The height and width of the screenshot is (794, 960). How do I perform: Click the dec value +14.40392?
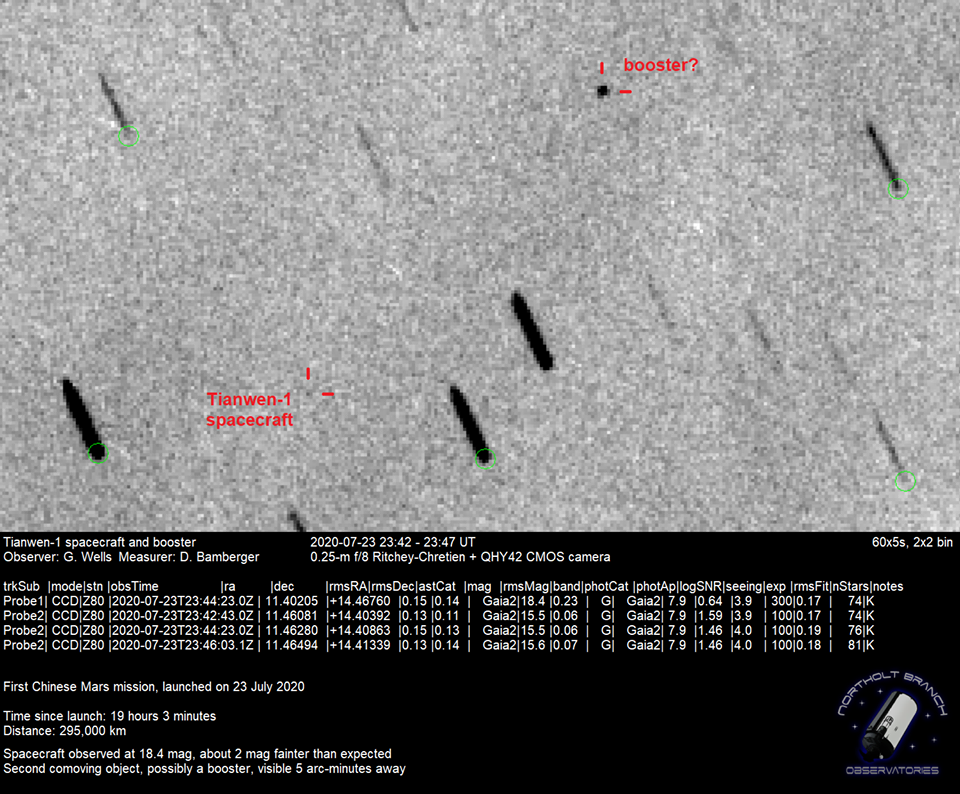(360, 616)
